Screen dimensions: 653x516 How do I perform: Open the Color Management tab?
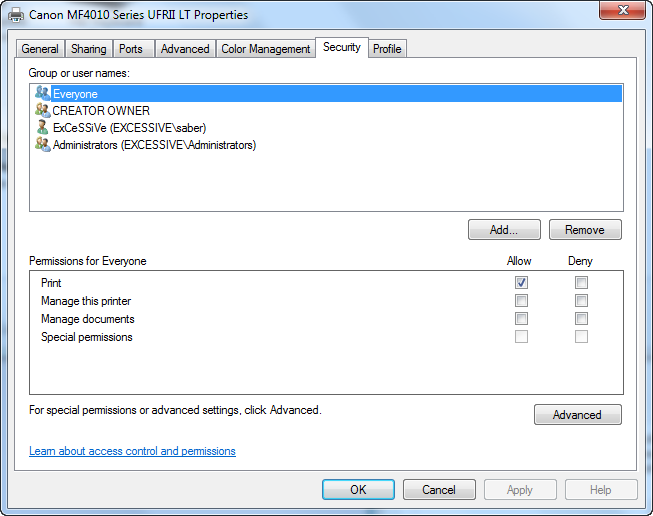coord(266,49)
